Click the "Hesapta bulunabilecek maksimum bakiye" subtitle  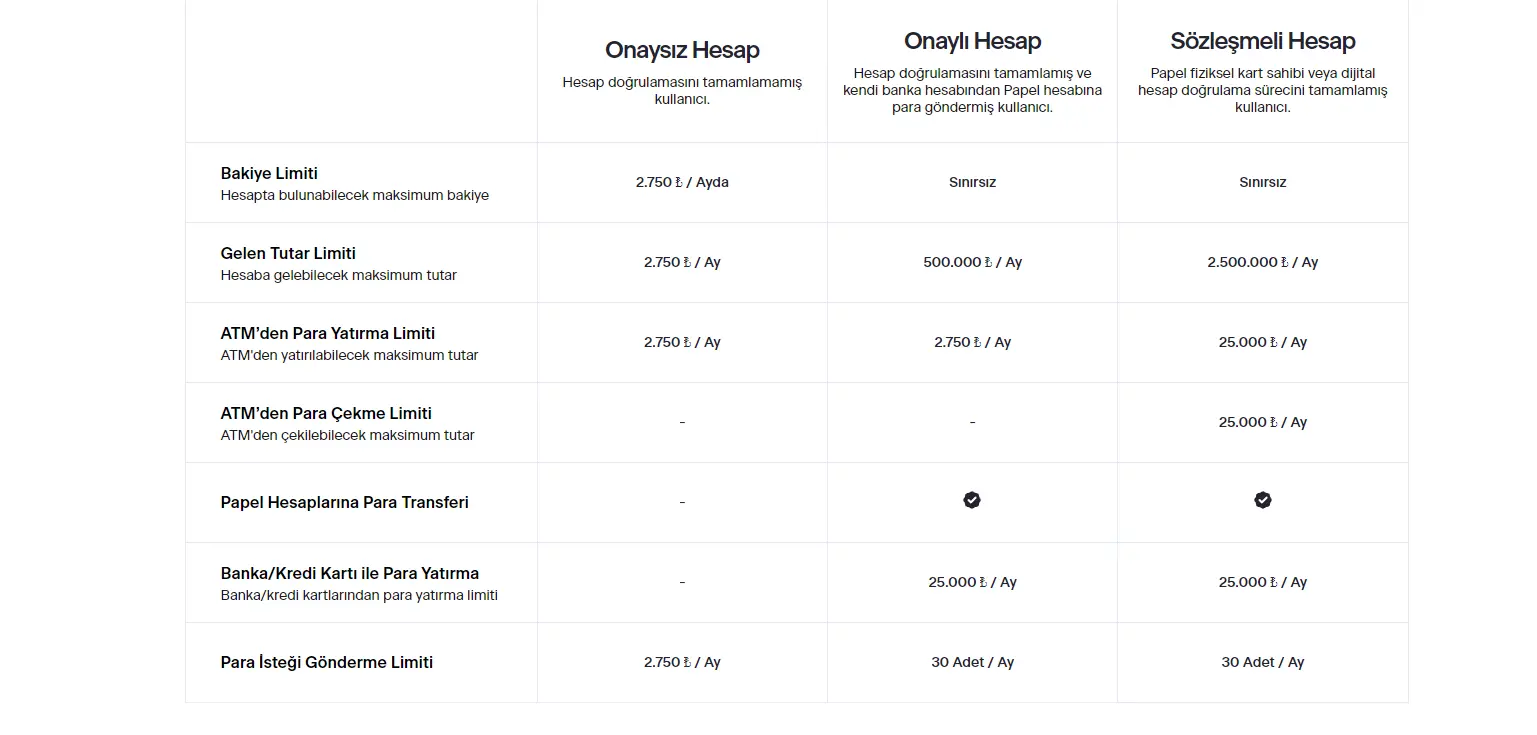click(355, 195)
